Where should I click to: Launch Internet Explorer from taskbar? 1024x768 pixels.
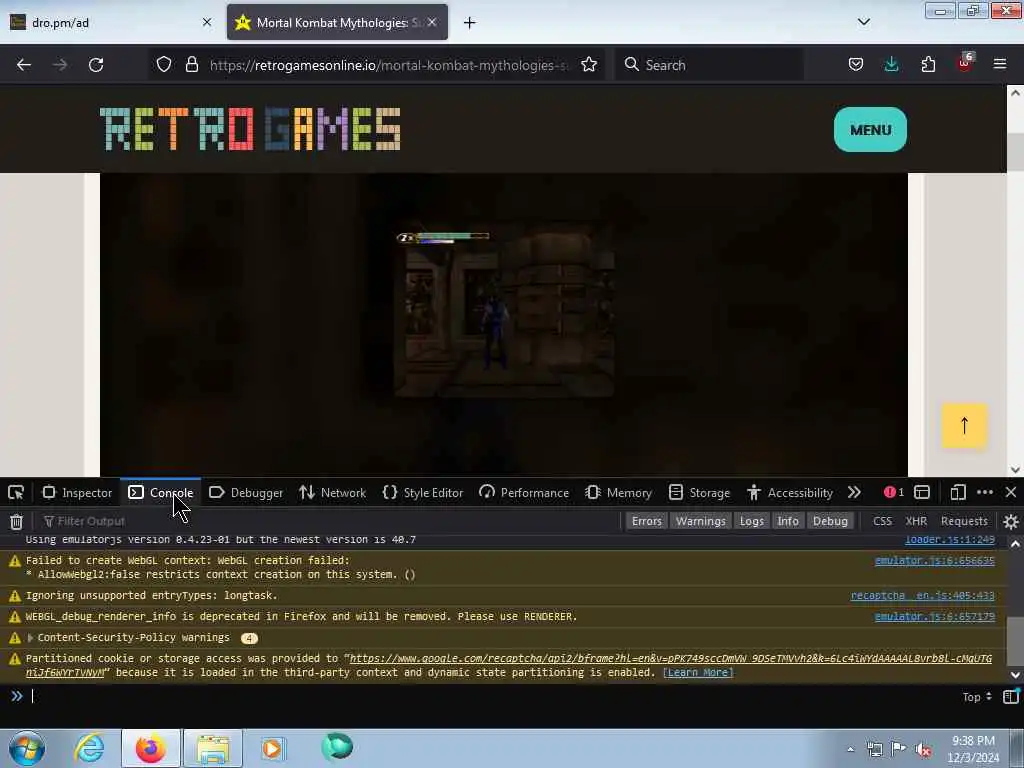point(89,748)
